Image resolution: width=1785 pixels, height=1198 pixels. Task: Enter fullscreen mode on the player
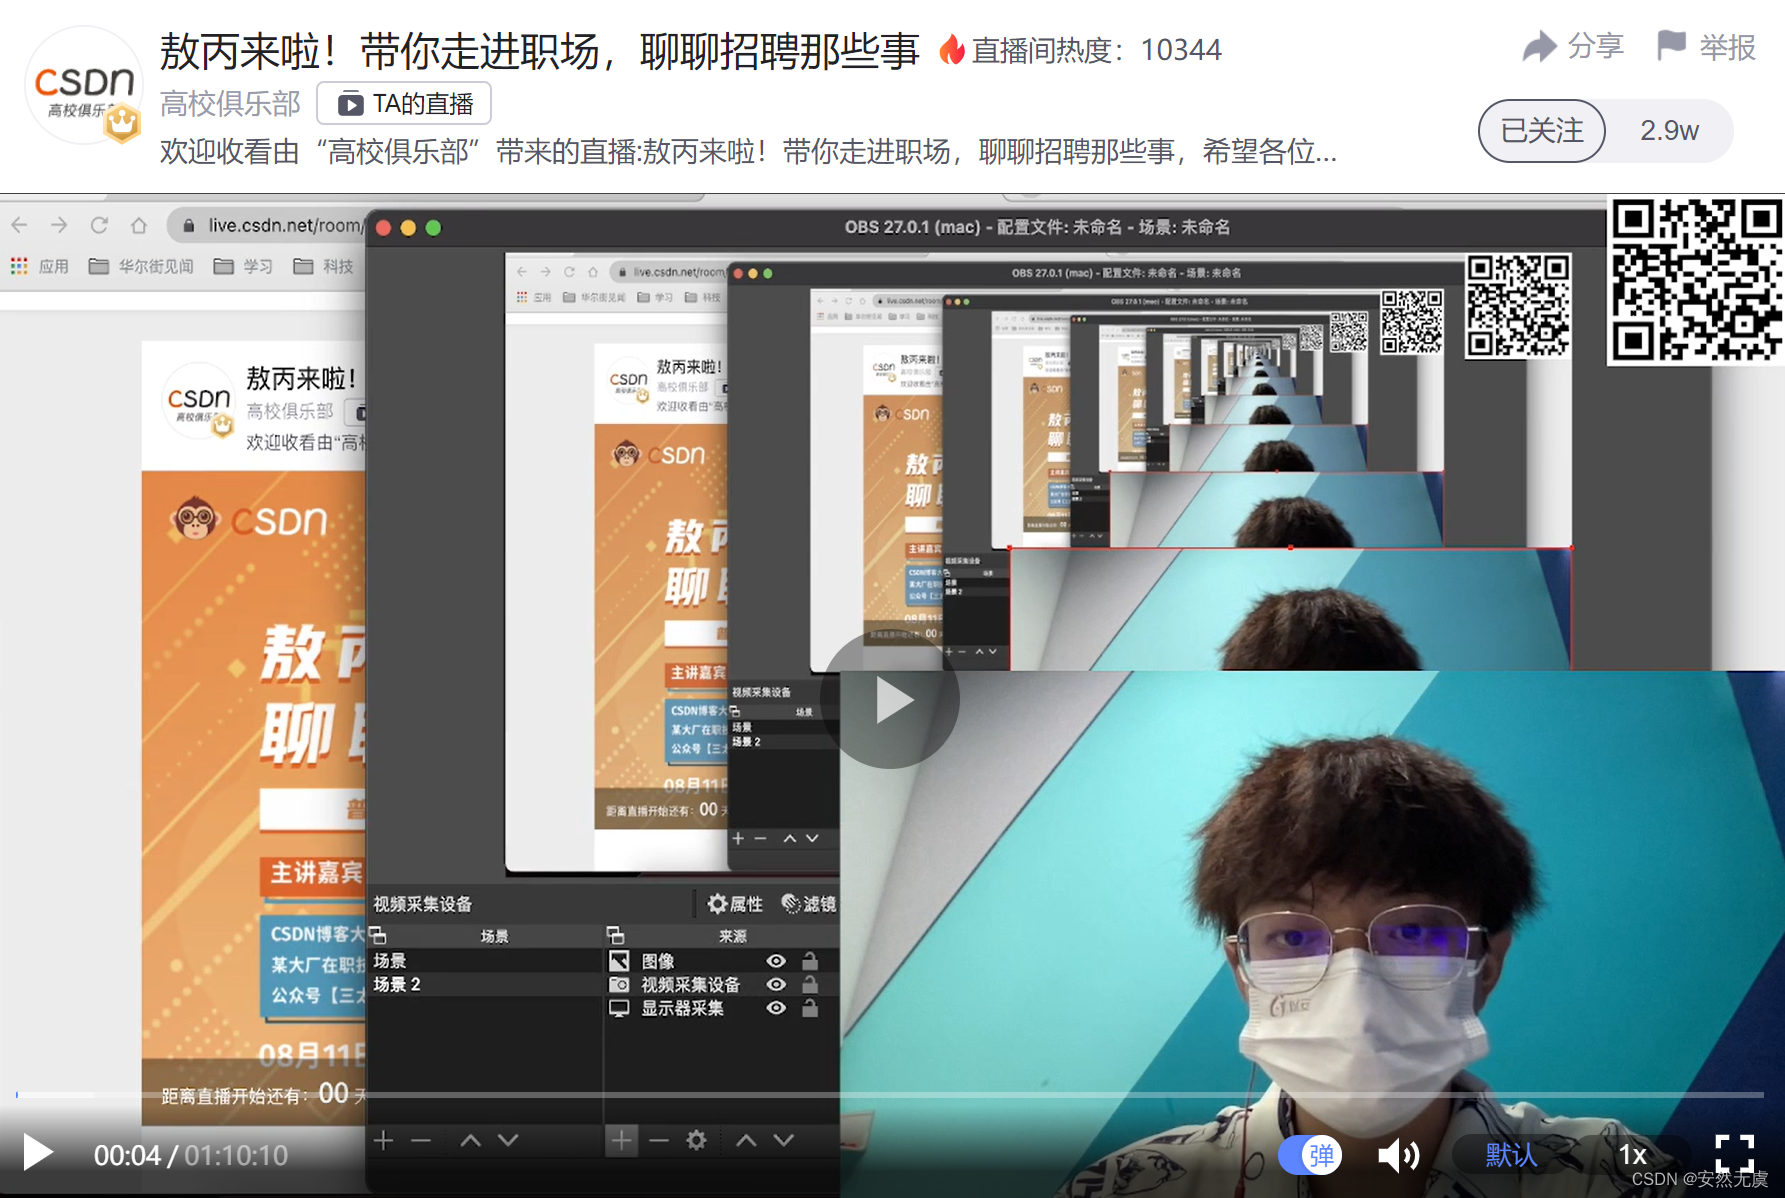pos(1734,1153)
